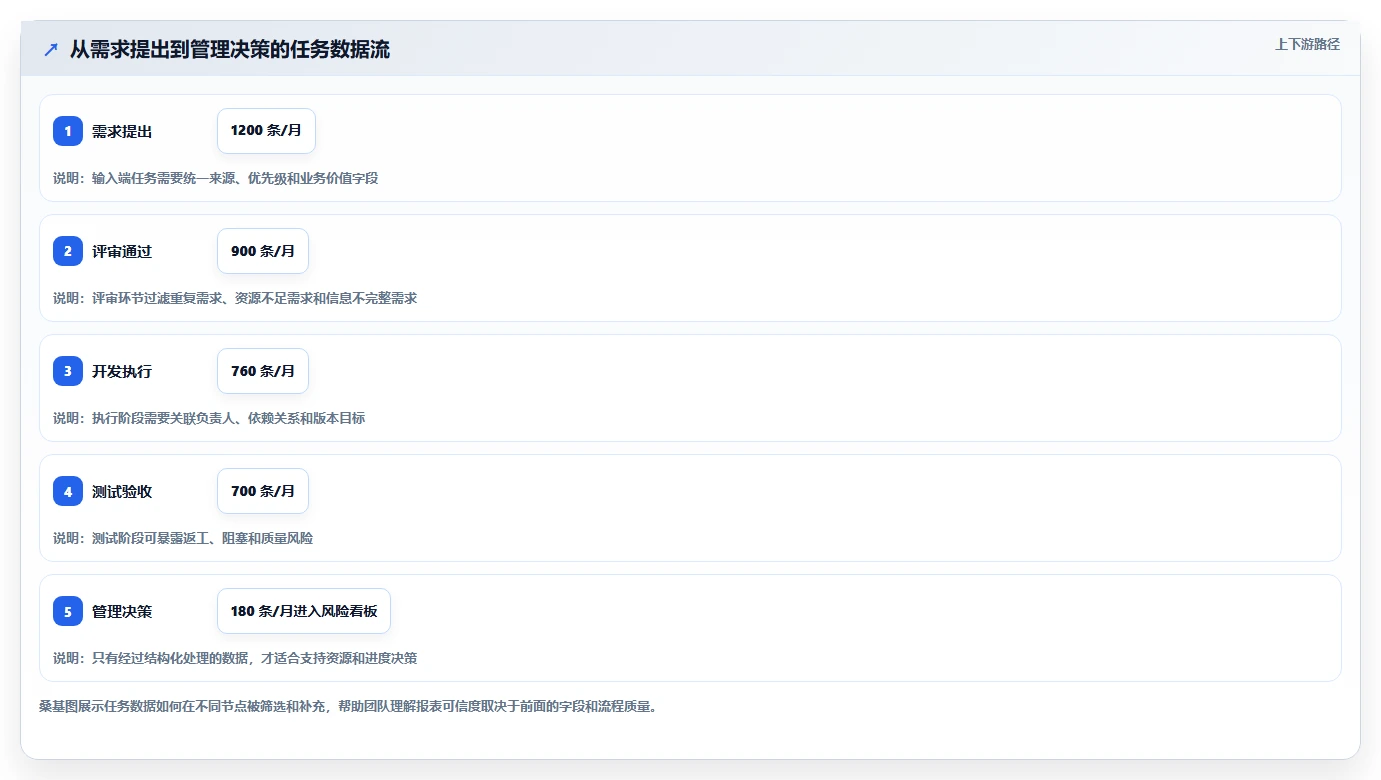Image resolution: width=1381 pixels, height=780 pixels.
Task: Click the 桑基图 footer caption
Action: click(348, 706)
